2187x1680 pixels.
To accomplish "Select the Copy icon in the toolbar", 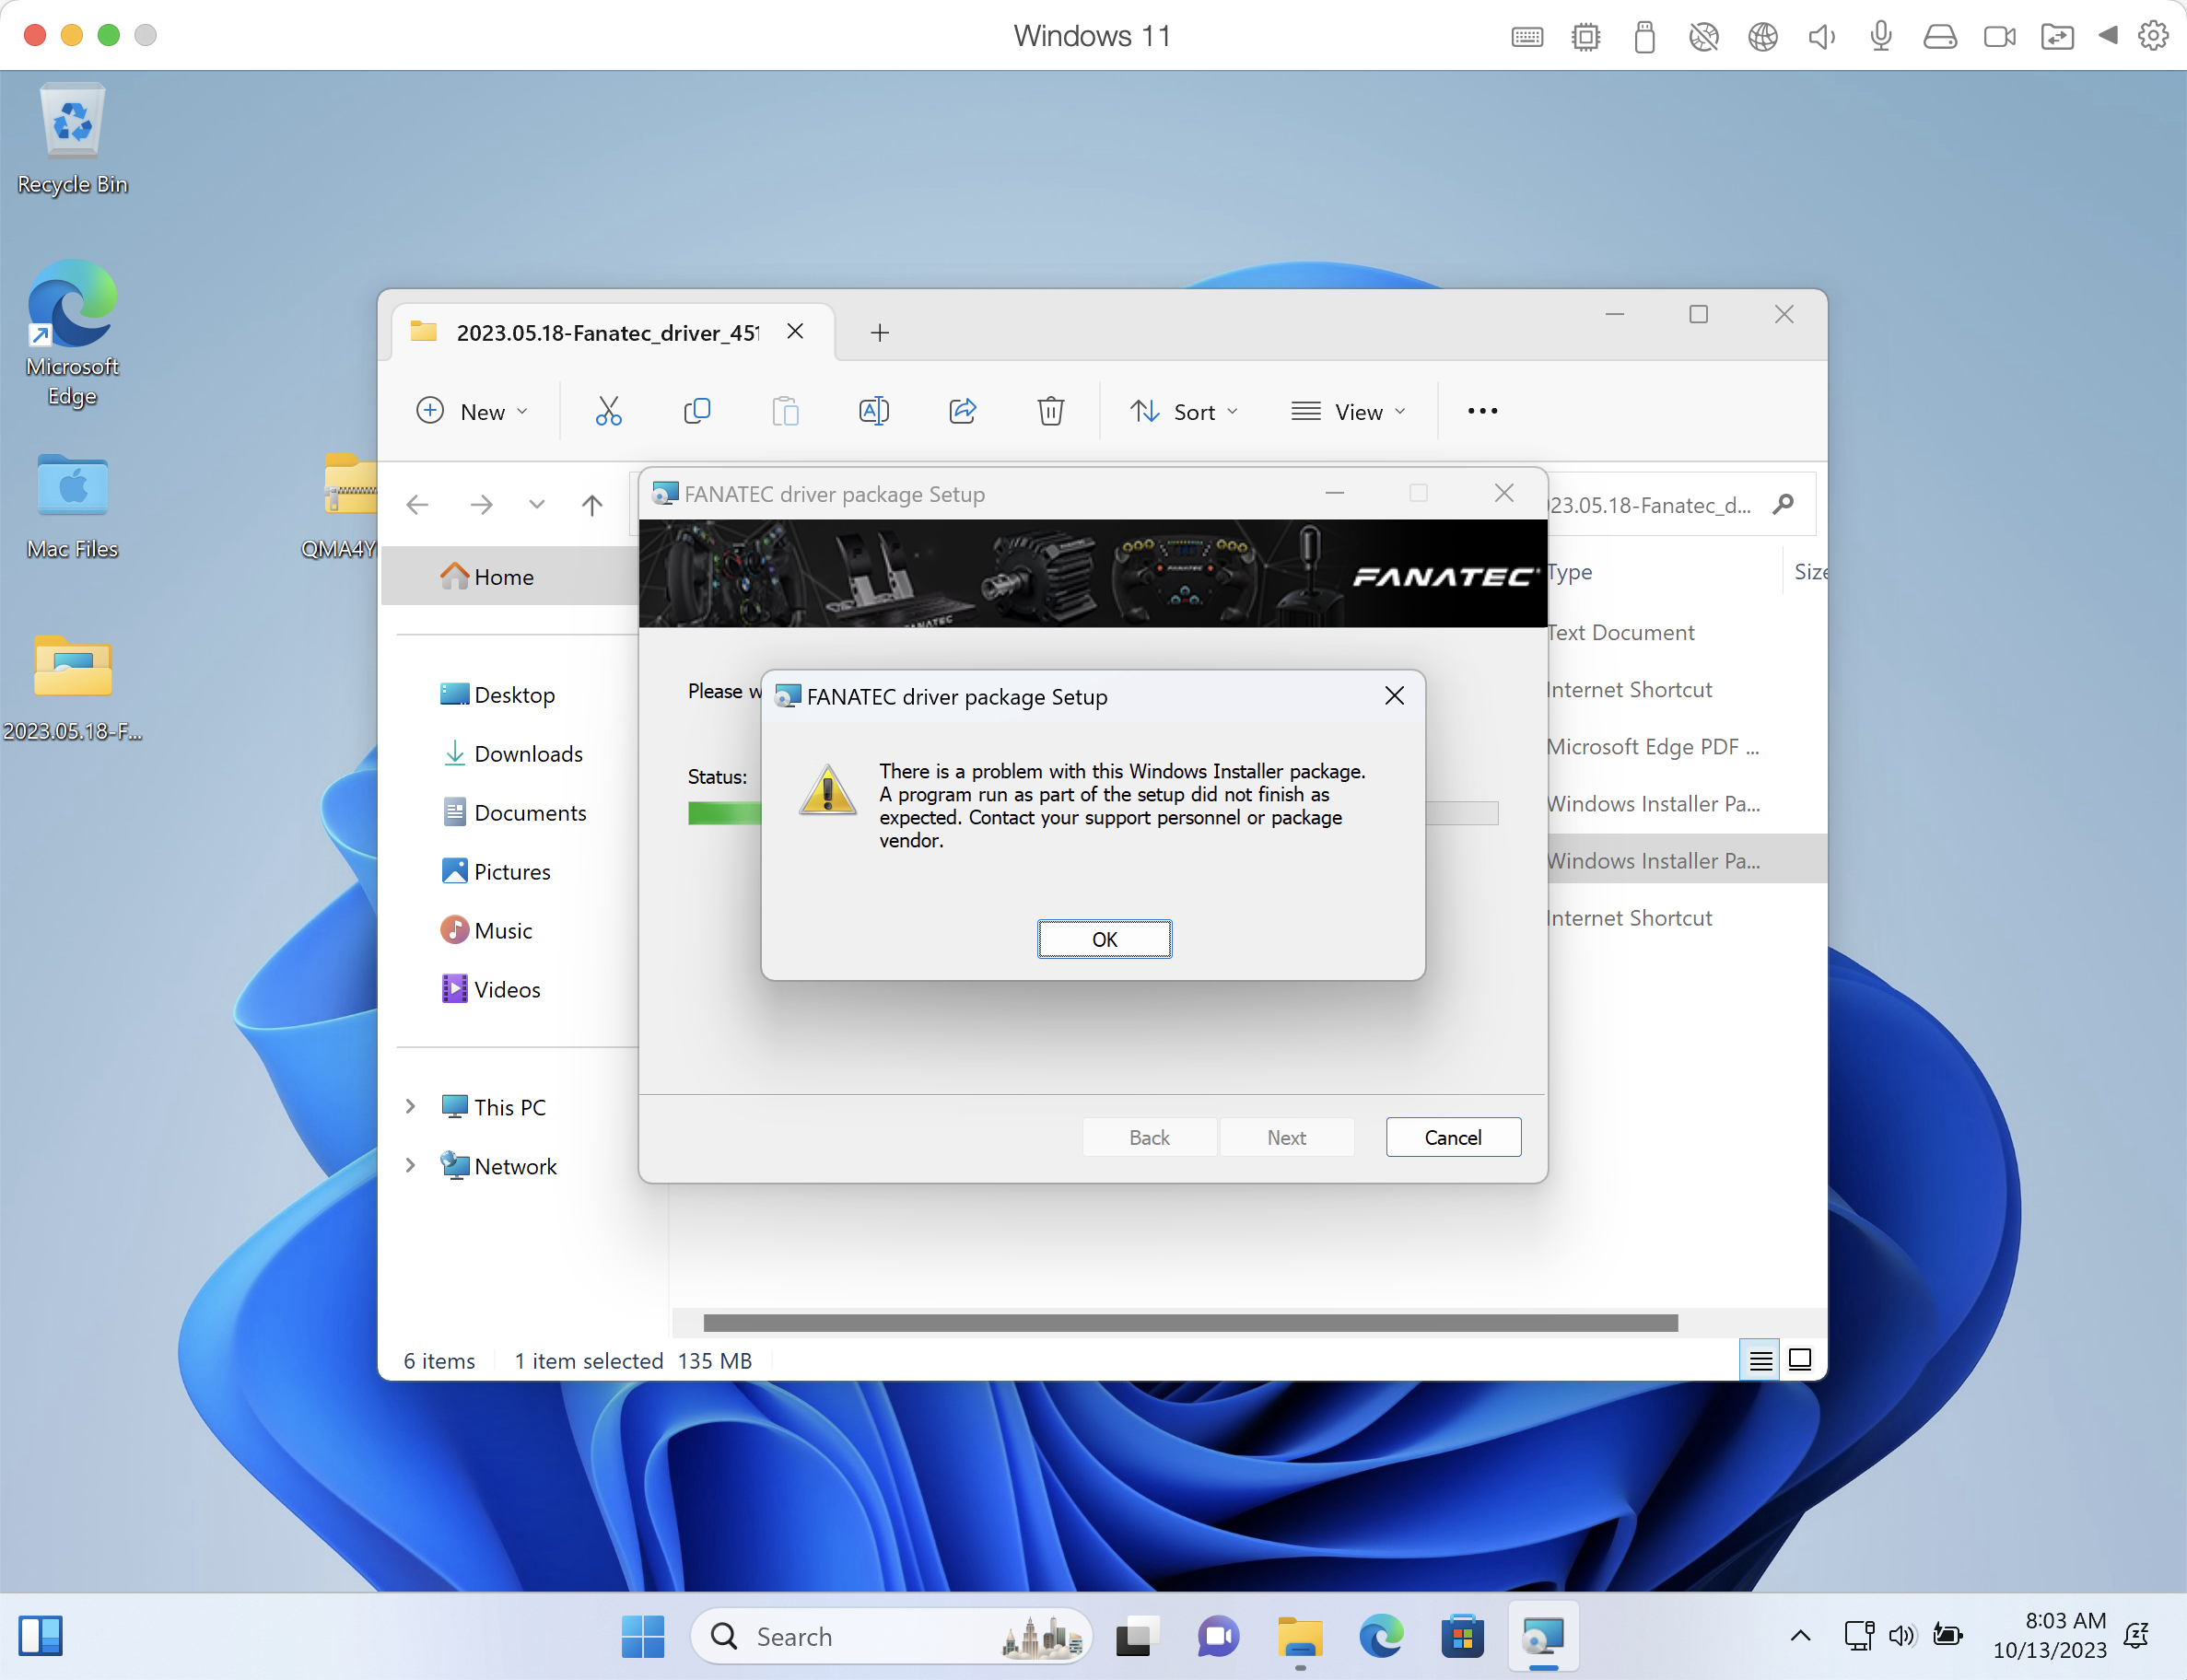I will [x=697, y=411].
